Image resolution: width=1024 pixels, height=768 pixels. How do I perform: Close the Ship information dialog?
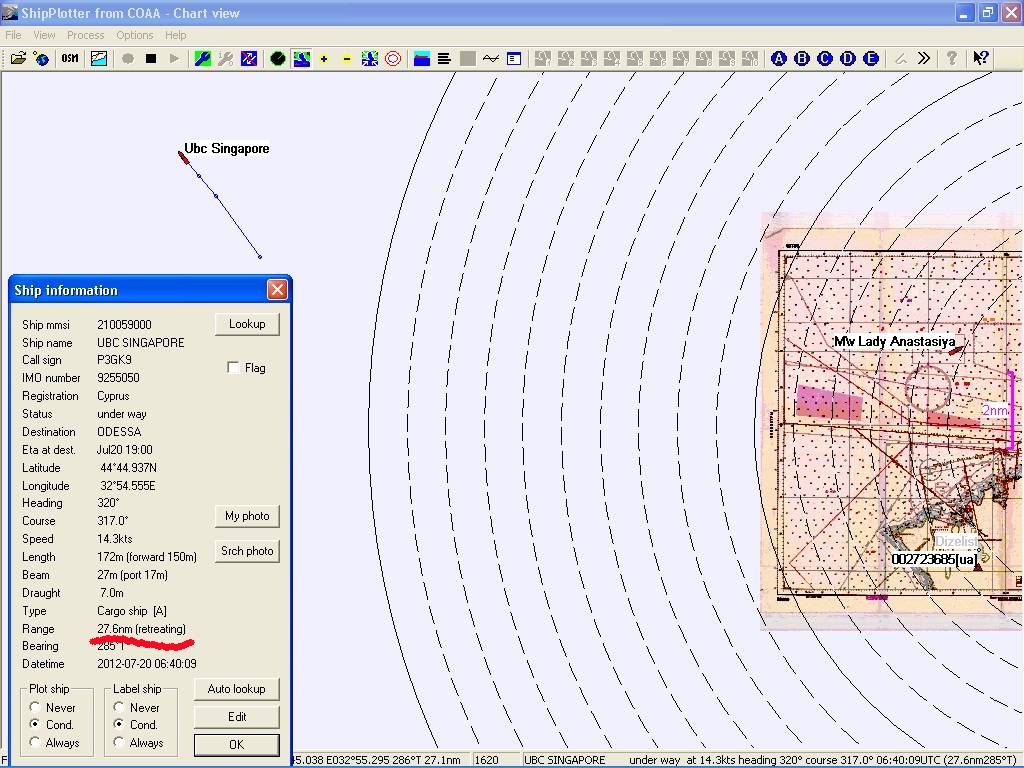pyautogui.click(x=277, y=290)
